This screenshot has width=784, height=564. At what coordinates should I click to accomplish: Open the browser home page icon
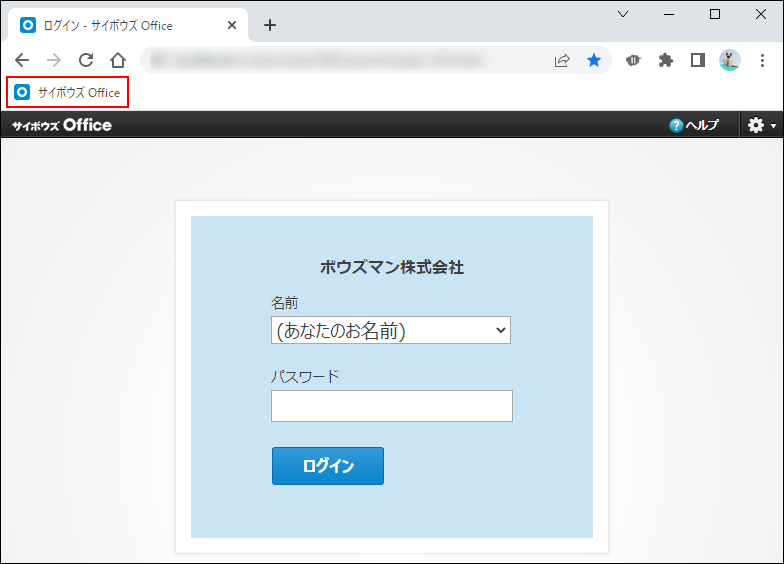[118, 60]
